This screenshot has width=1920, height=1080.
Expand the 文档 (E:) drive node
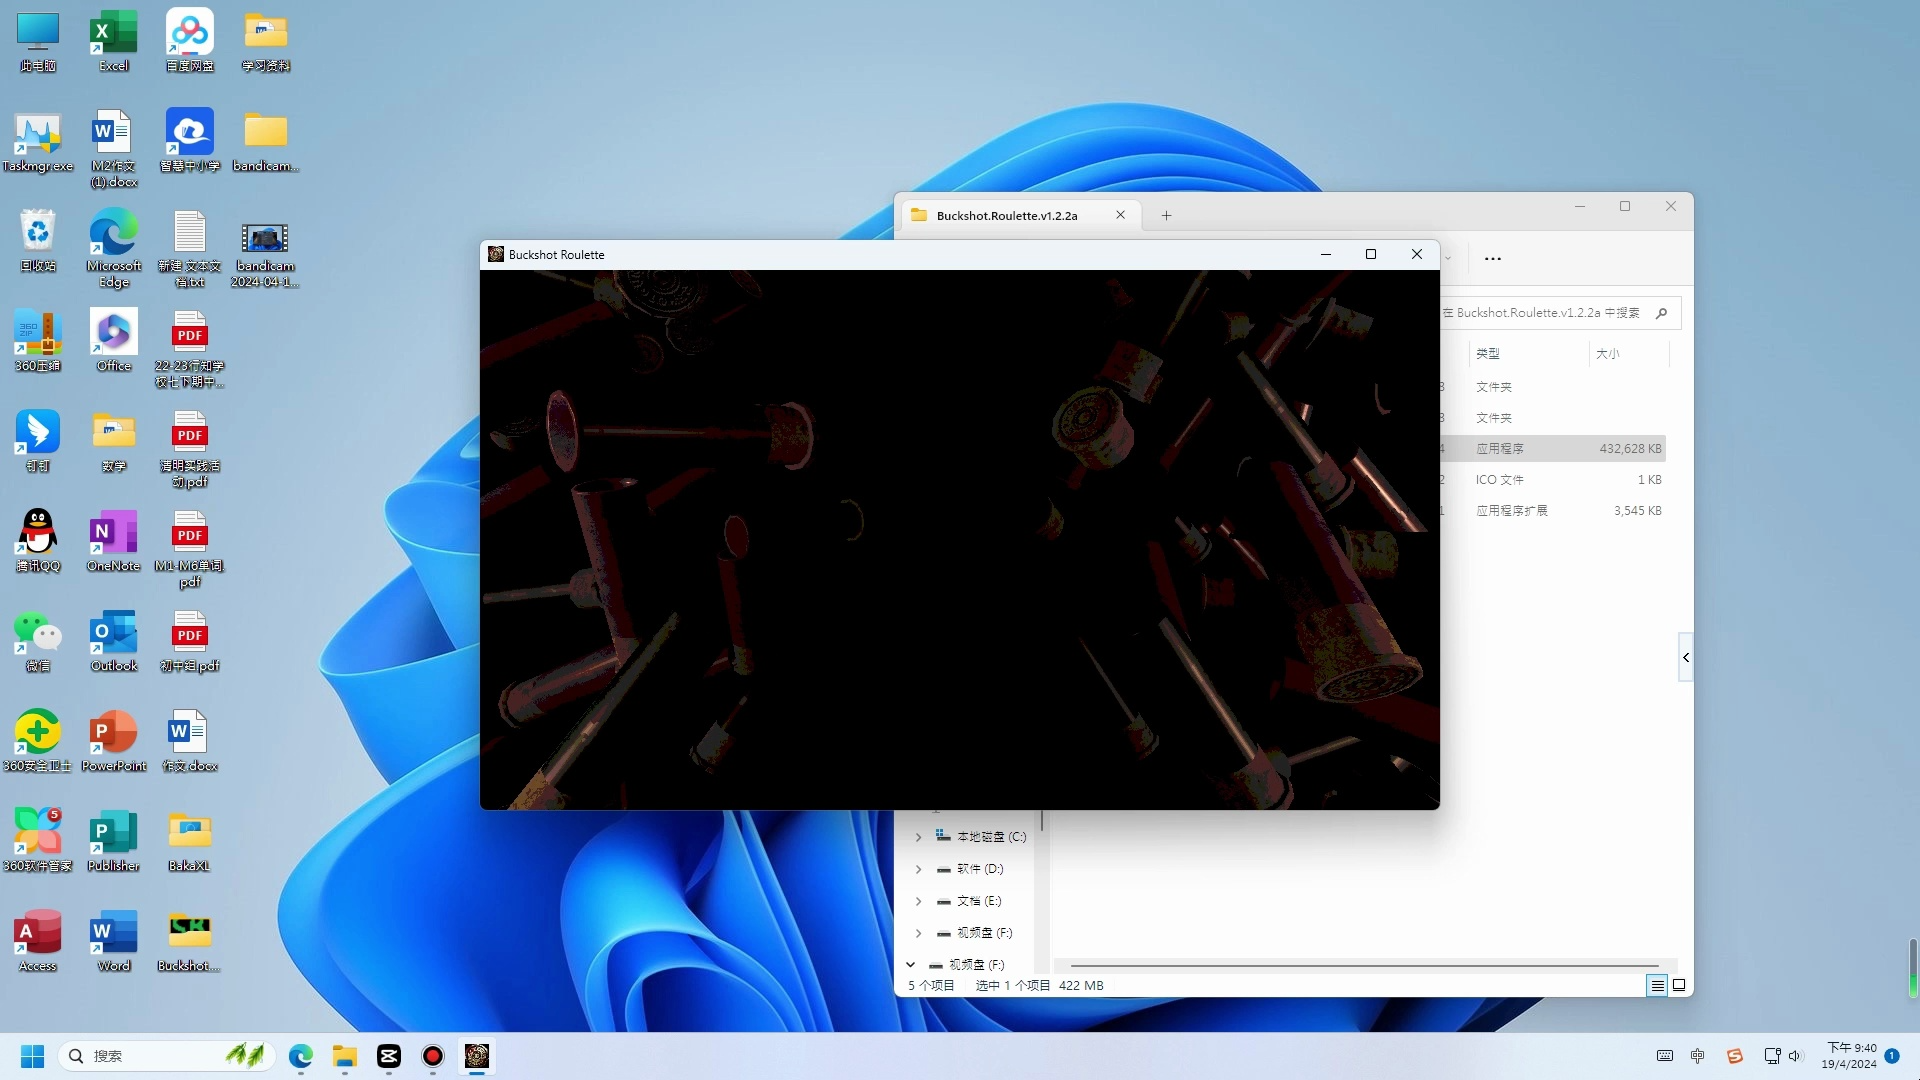coord(918,901)
